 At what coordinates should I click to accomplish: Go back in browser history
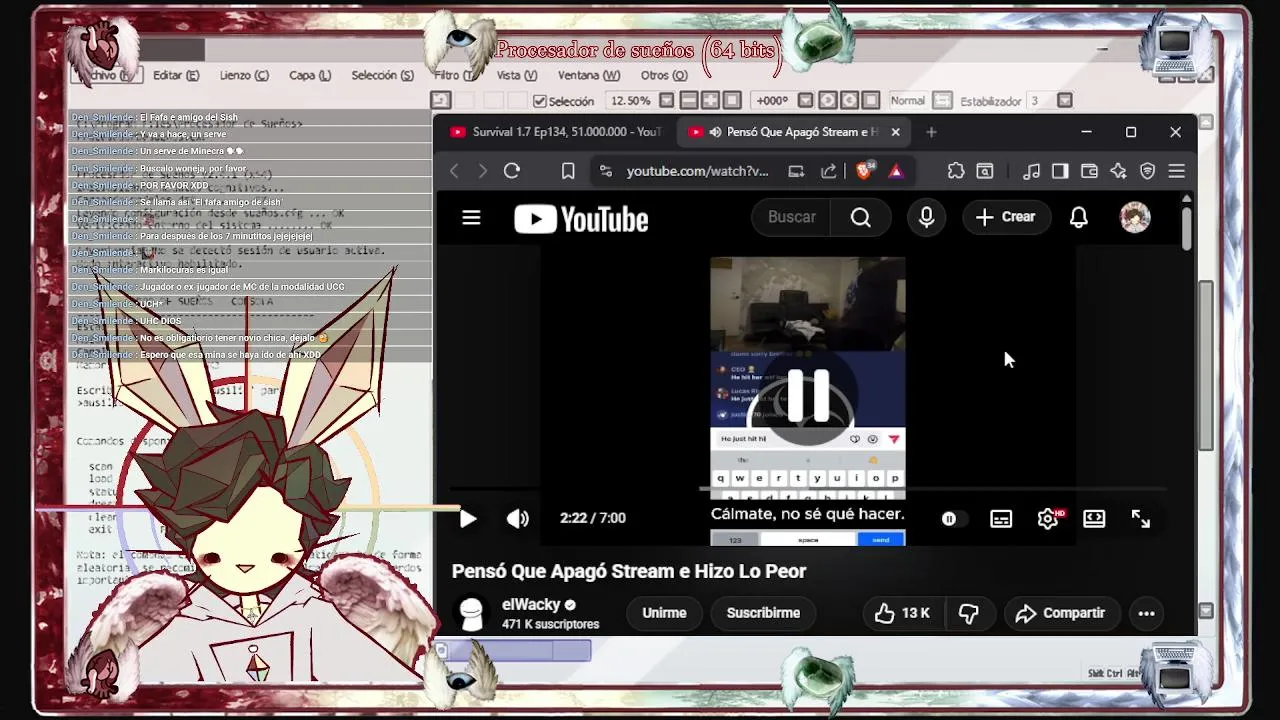click(x=454, y=171)
